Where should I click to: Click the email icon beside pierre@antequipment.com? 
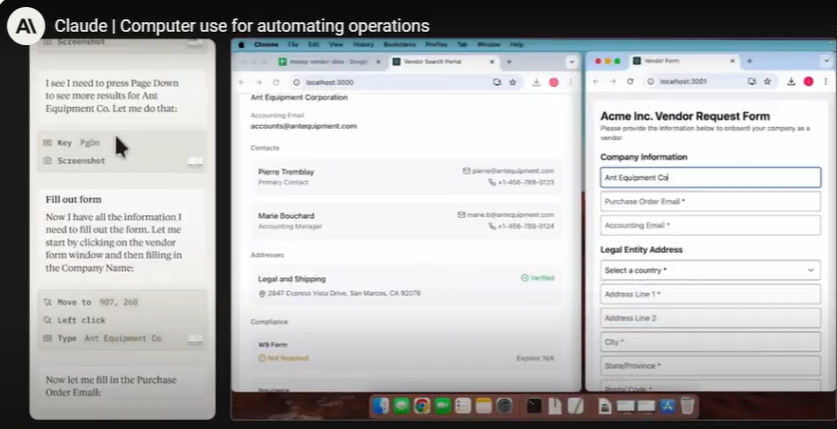(467, 171)
